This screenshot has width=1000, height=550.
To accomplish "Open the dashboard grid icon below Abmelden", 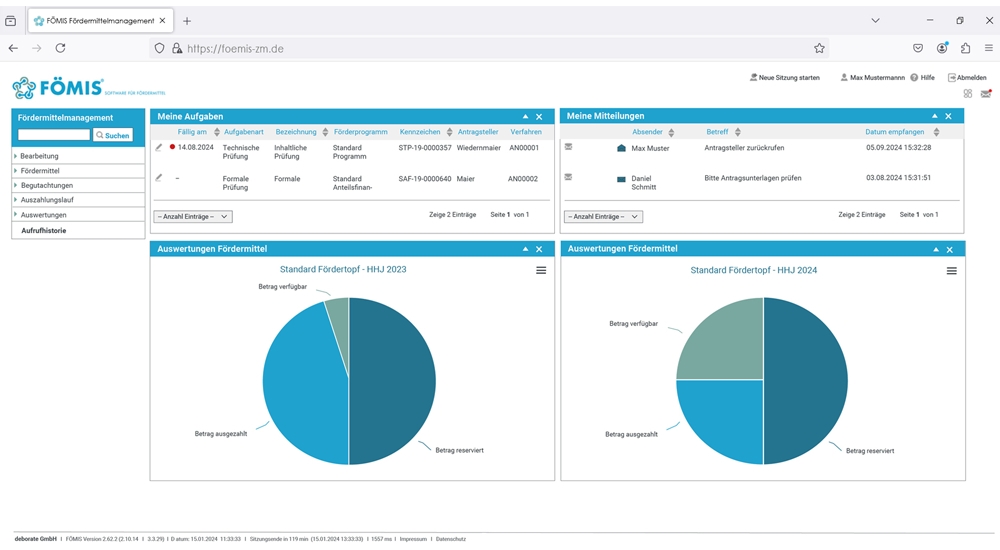I will click(x=967, y=94).
